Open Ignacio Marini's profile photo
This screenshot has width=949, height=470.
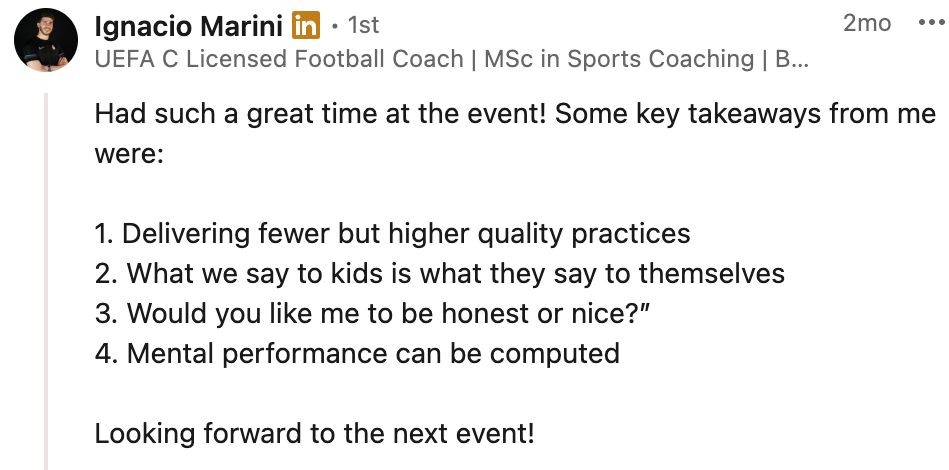pos(46,41)
